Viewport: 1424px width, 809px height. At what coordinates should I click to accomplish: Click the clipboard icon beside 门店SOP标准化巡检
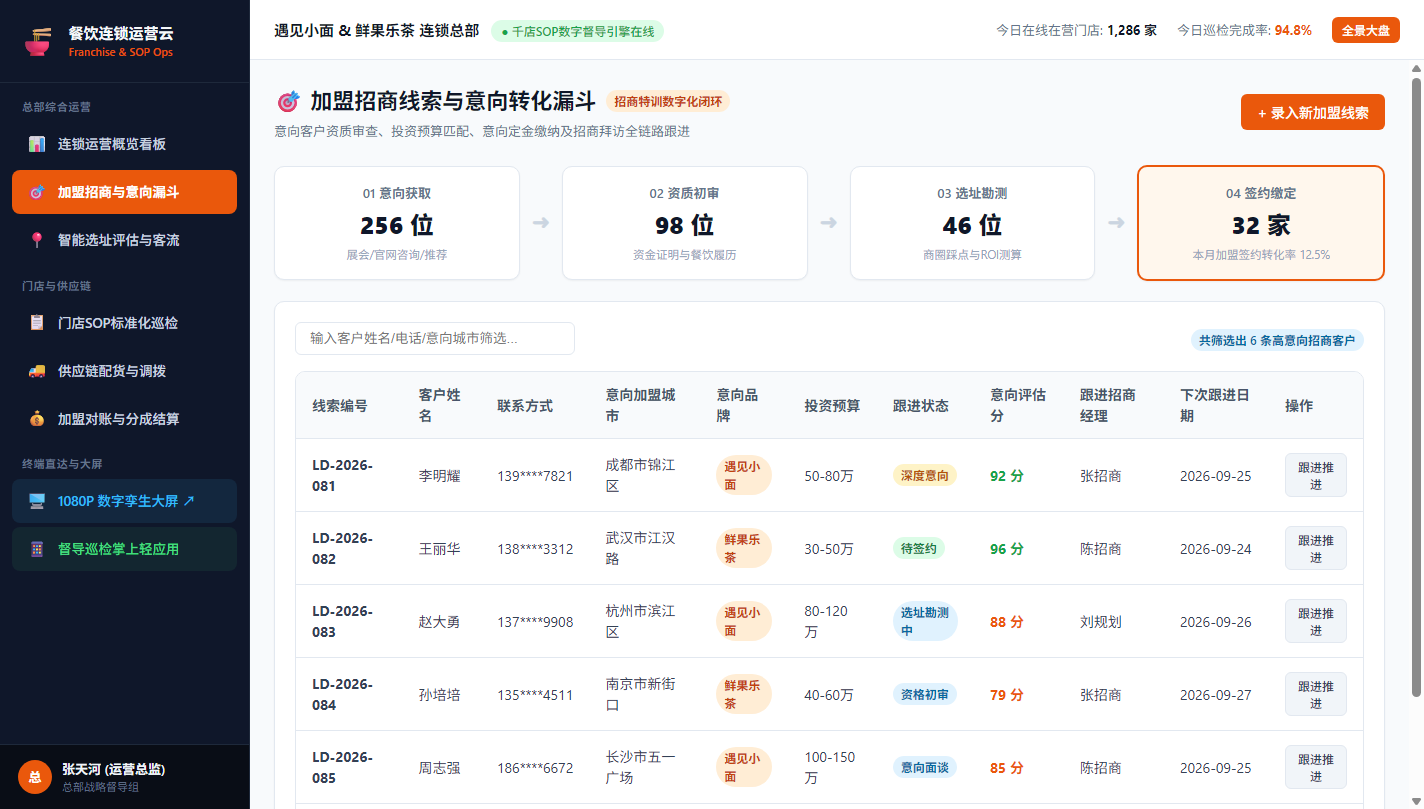[x=37, y=323]
